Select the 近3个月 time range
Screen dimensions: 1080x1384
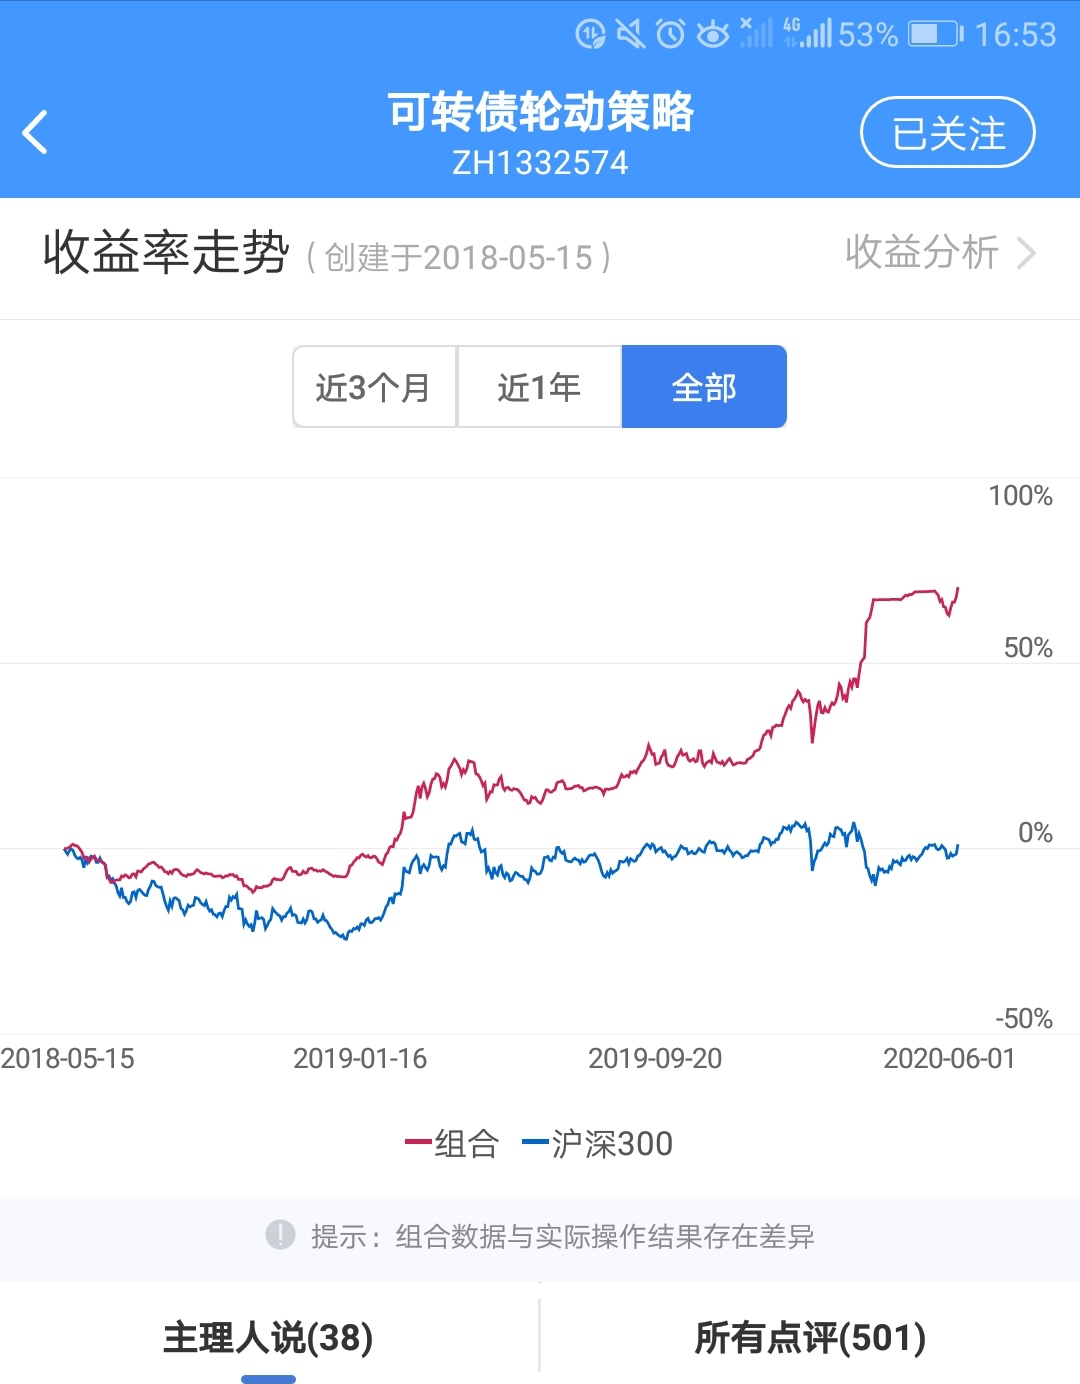pyautogui.click(x=374, y=387)
